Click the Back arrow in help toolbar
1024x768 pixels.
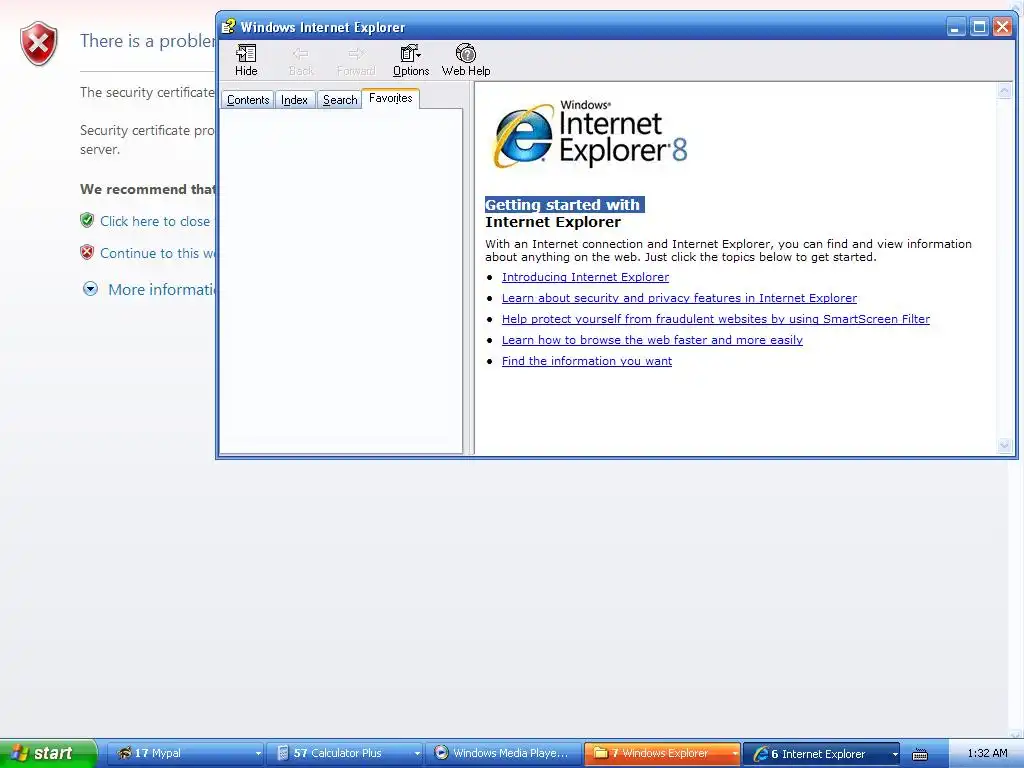point(301,60)
